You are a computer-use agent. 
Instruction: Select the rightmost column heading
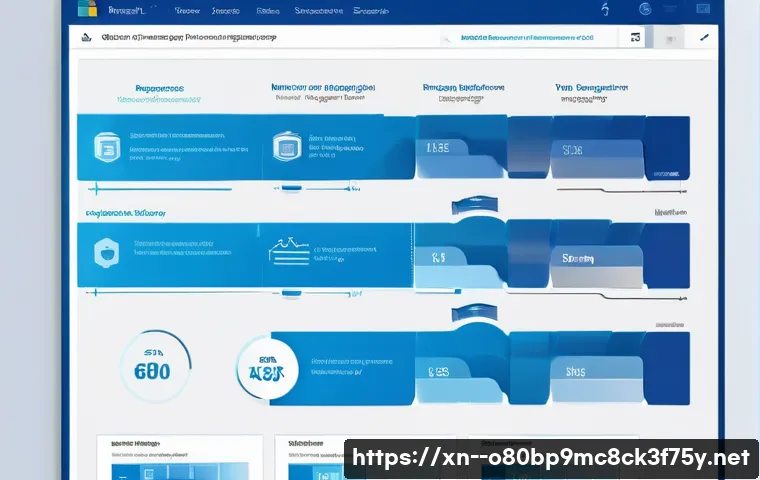point(592,88)
